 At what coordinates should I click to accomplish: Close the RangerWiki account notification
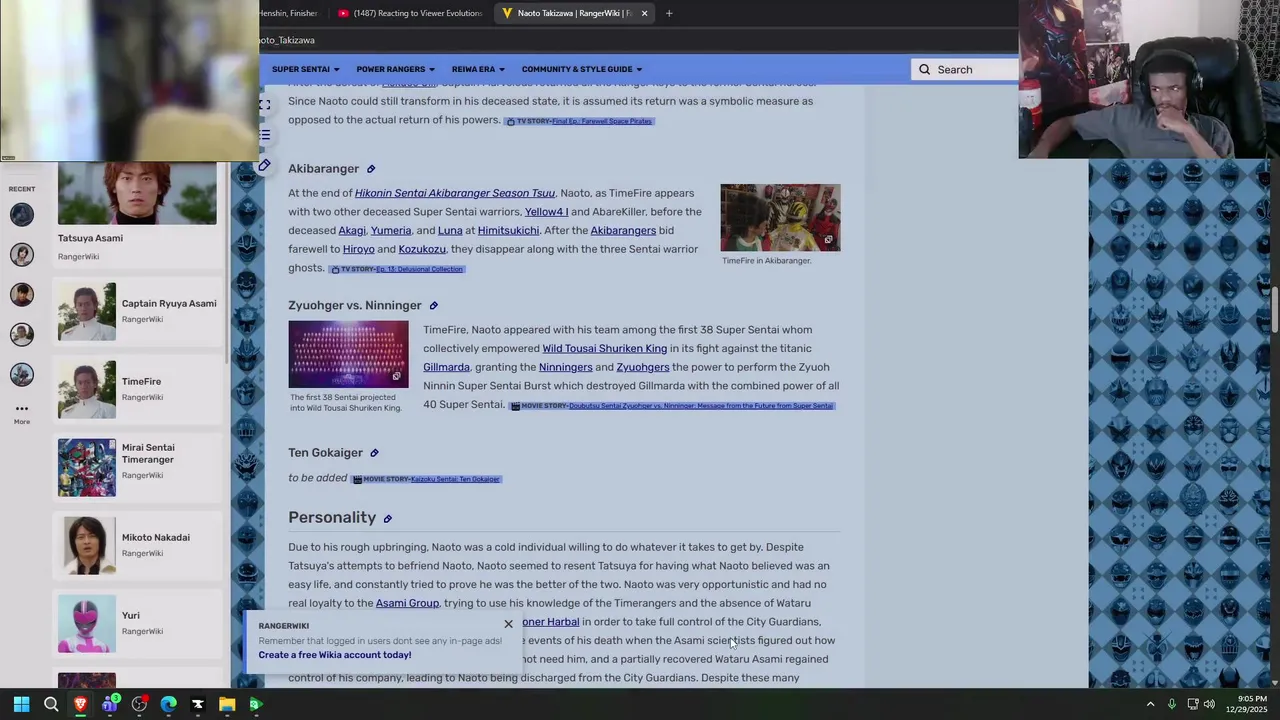(x=508, y=625)
